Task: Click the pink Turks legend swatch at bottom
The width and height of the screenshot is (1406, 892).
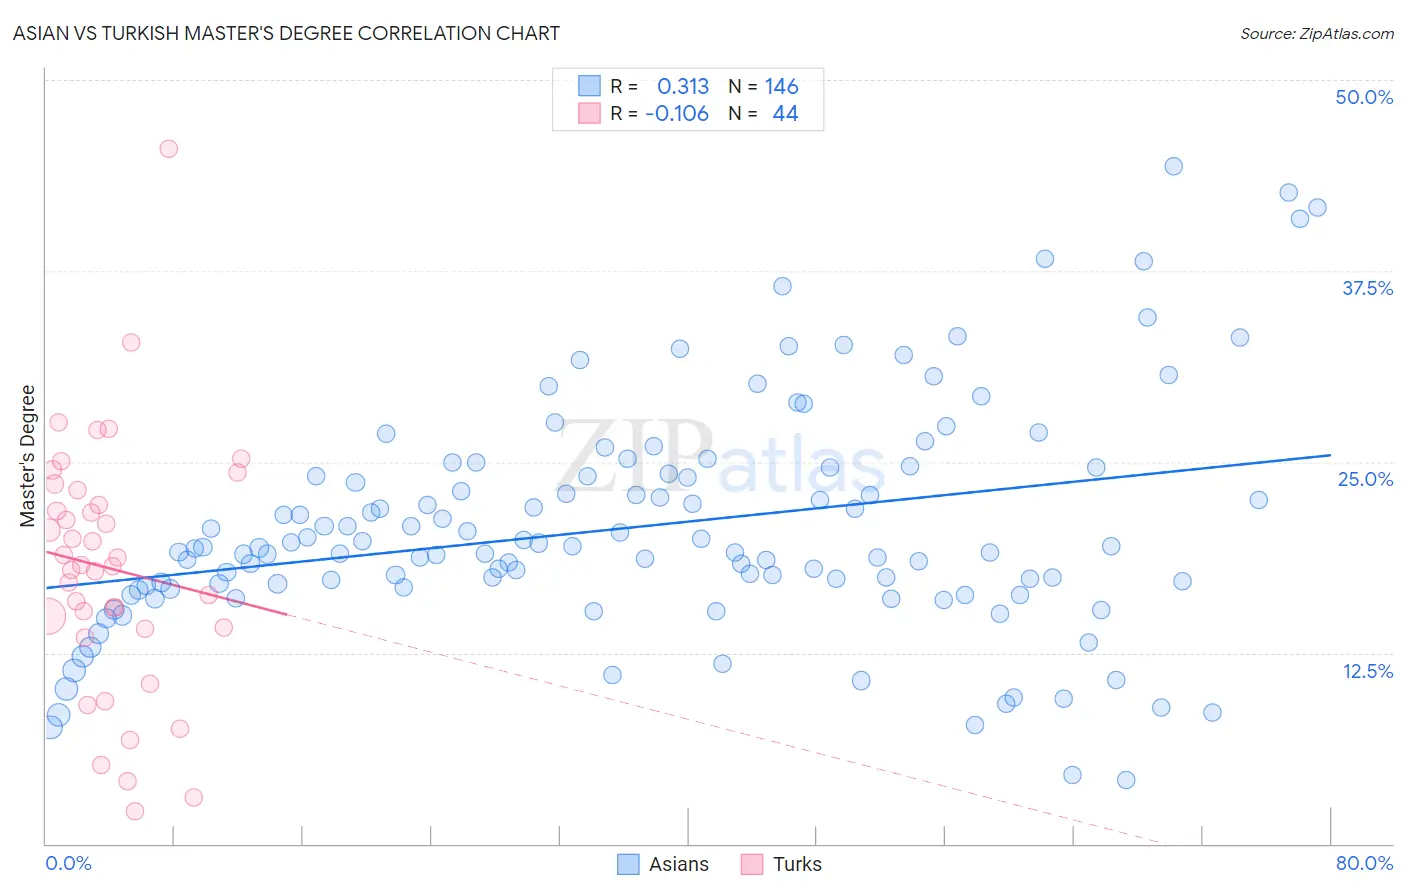Action: point(752,864)
